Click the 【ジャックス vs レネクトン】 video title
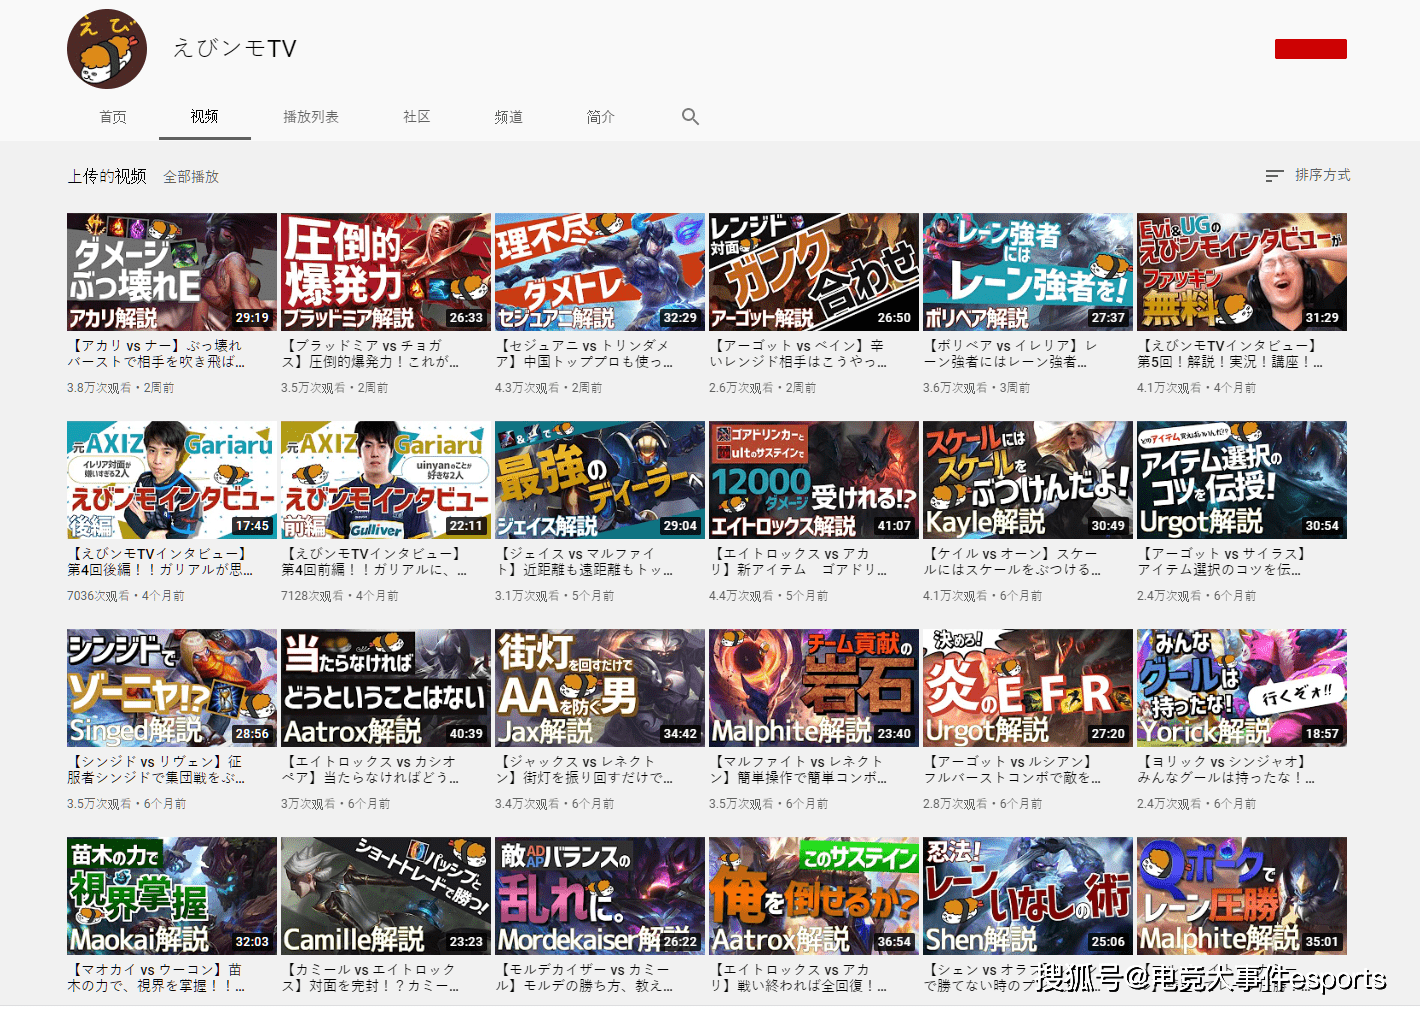Viewport: 1420px width, 1009px height. click(x=584, y=770)
